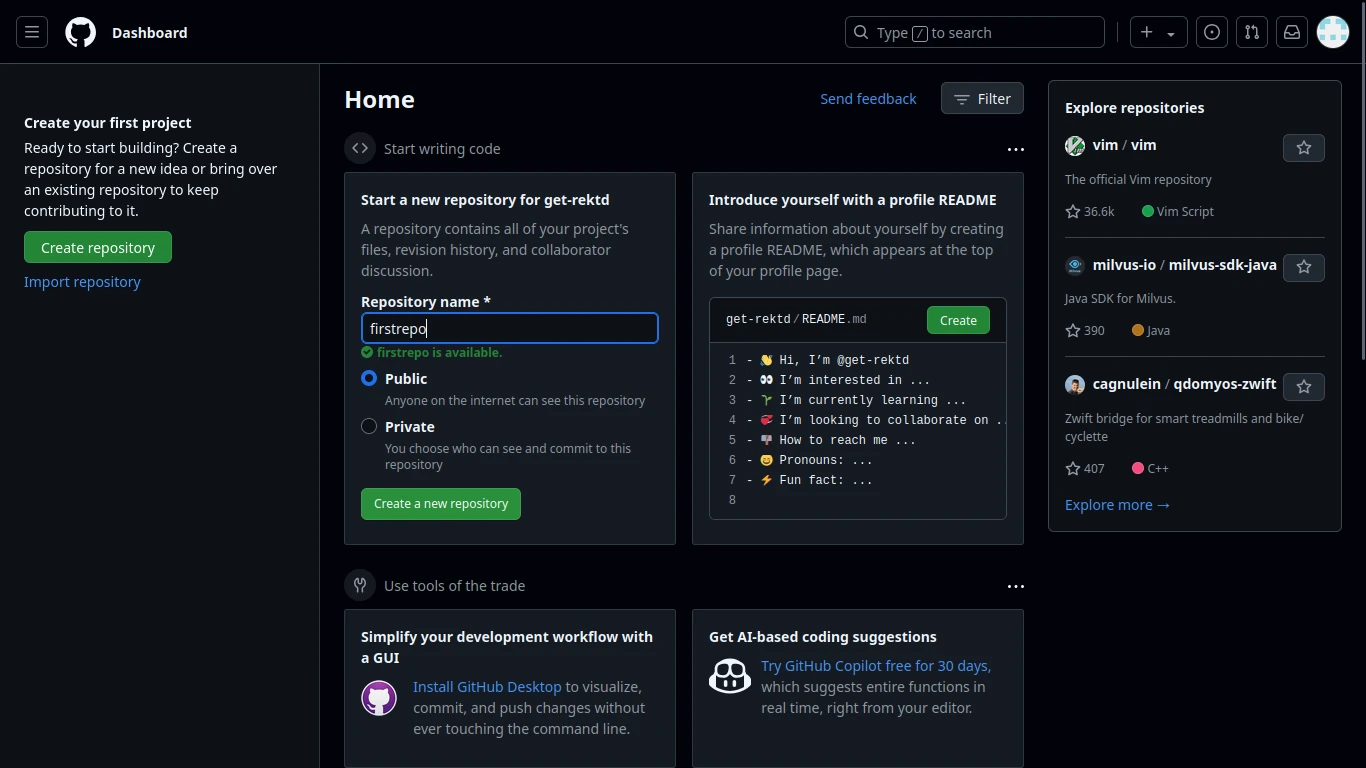Viewport: 1366px width, 768px height.
Task: Click the Copilot icon near AI suggestions
Action: point(730,676)
